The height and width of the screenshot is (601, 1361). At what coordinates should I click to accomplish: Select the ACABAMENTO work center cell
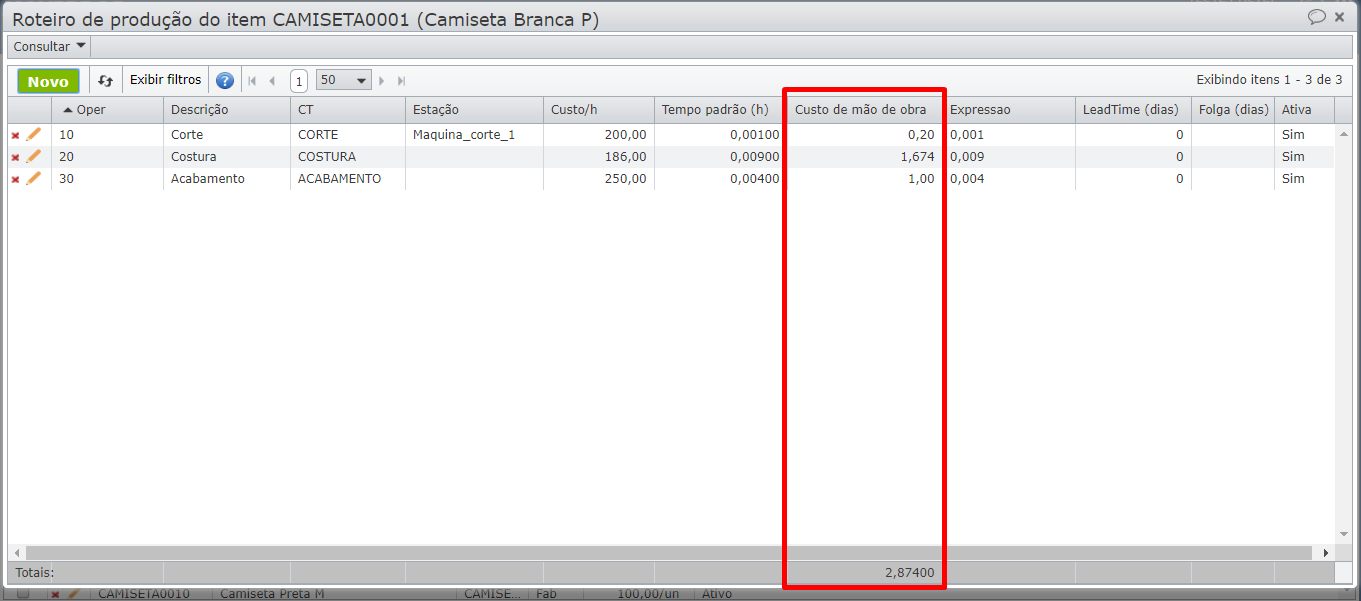347,178
